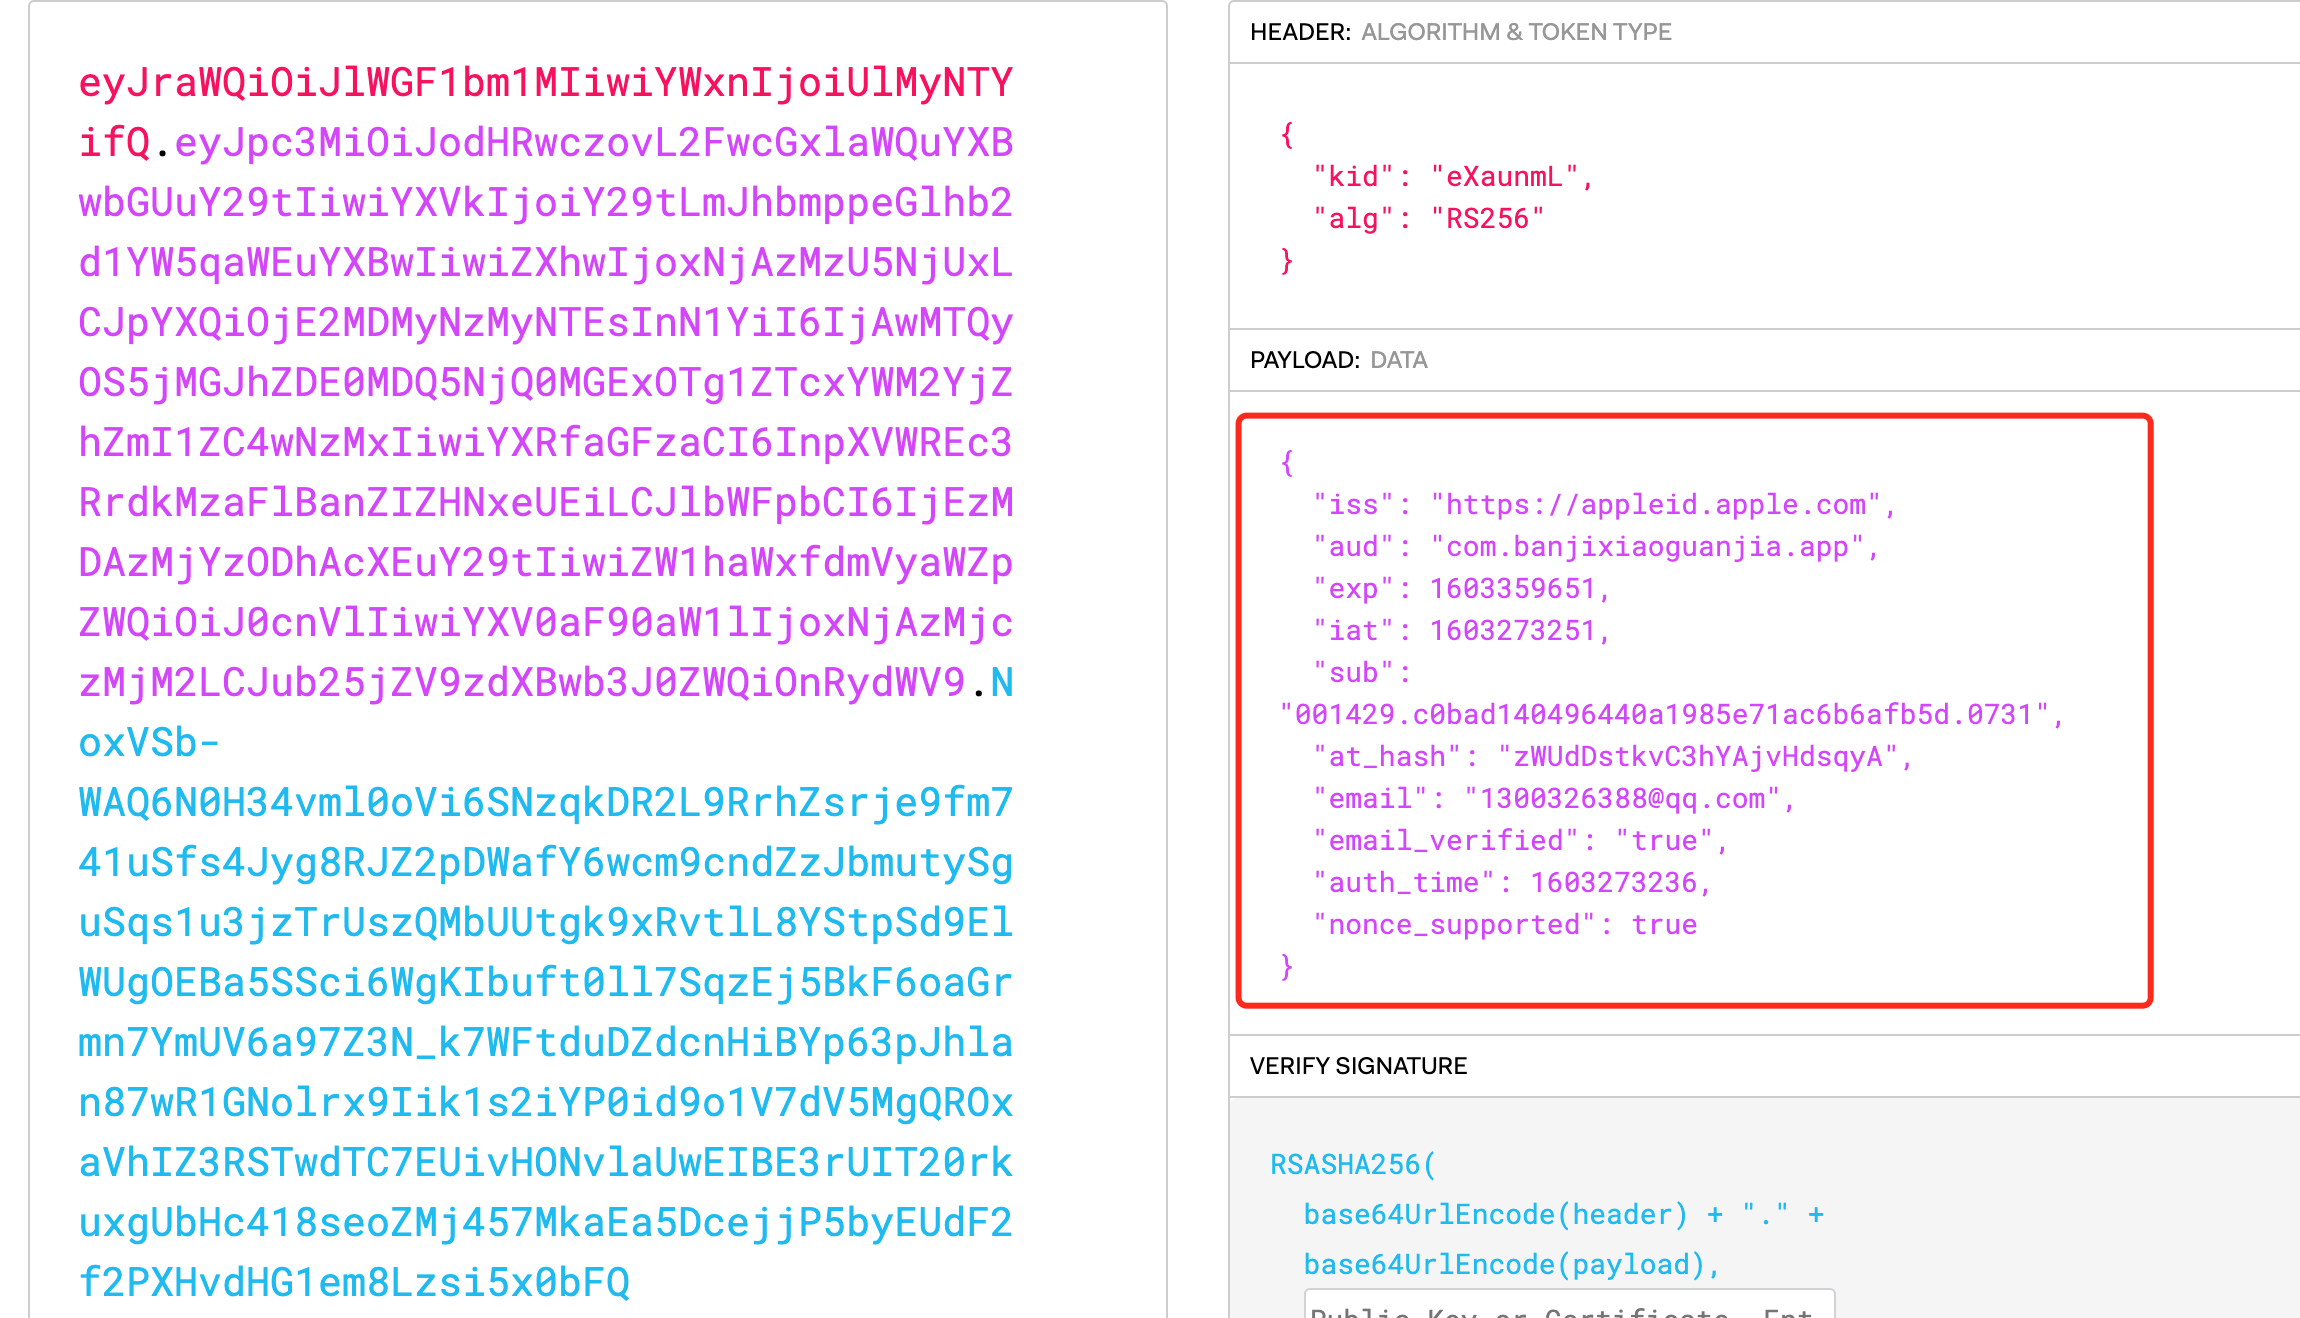Screen dimensions: 2300x1318
Task: Click the "email_verified" line
Action: 1519,841
